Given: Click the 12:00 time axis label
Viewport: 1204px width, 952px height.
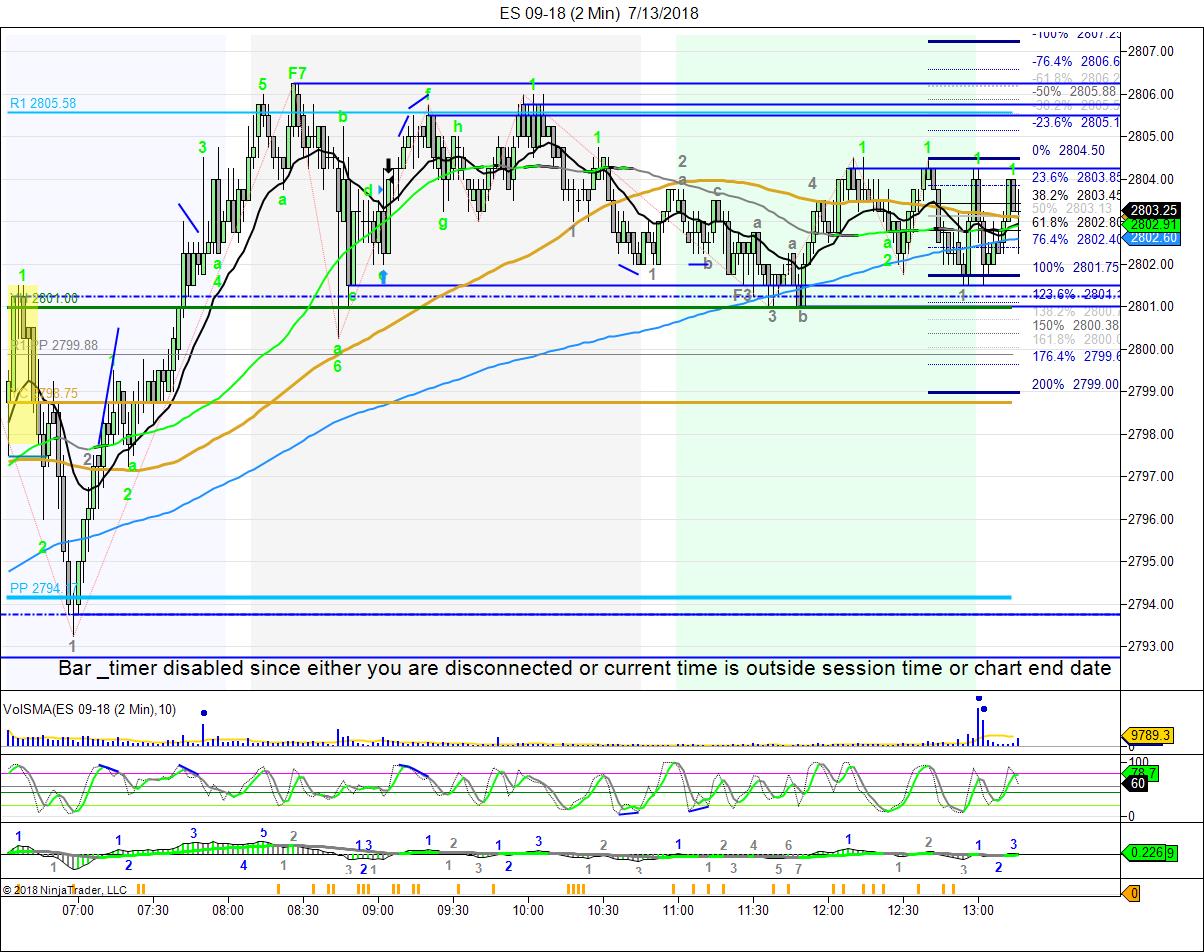Looking at the screenshot, I should (828, 909).
